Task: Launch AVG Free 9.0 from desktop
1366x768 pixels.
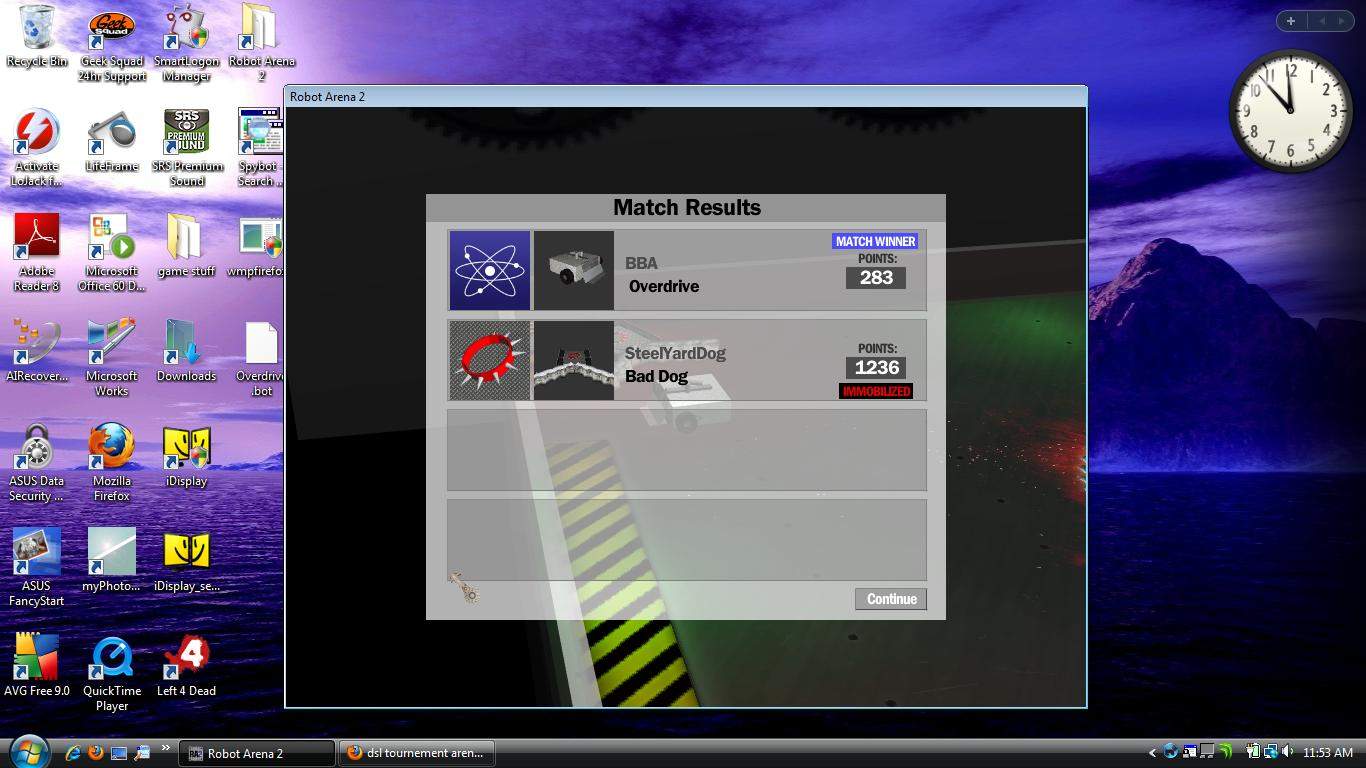Action: pyautogui.click(x=37, y=658)
